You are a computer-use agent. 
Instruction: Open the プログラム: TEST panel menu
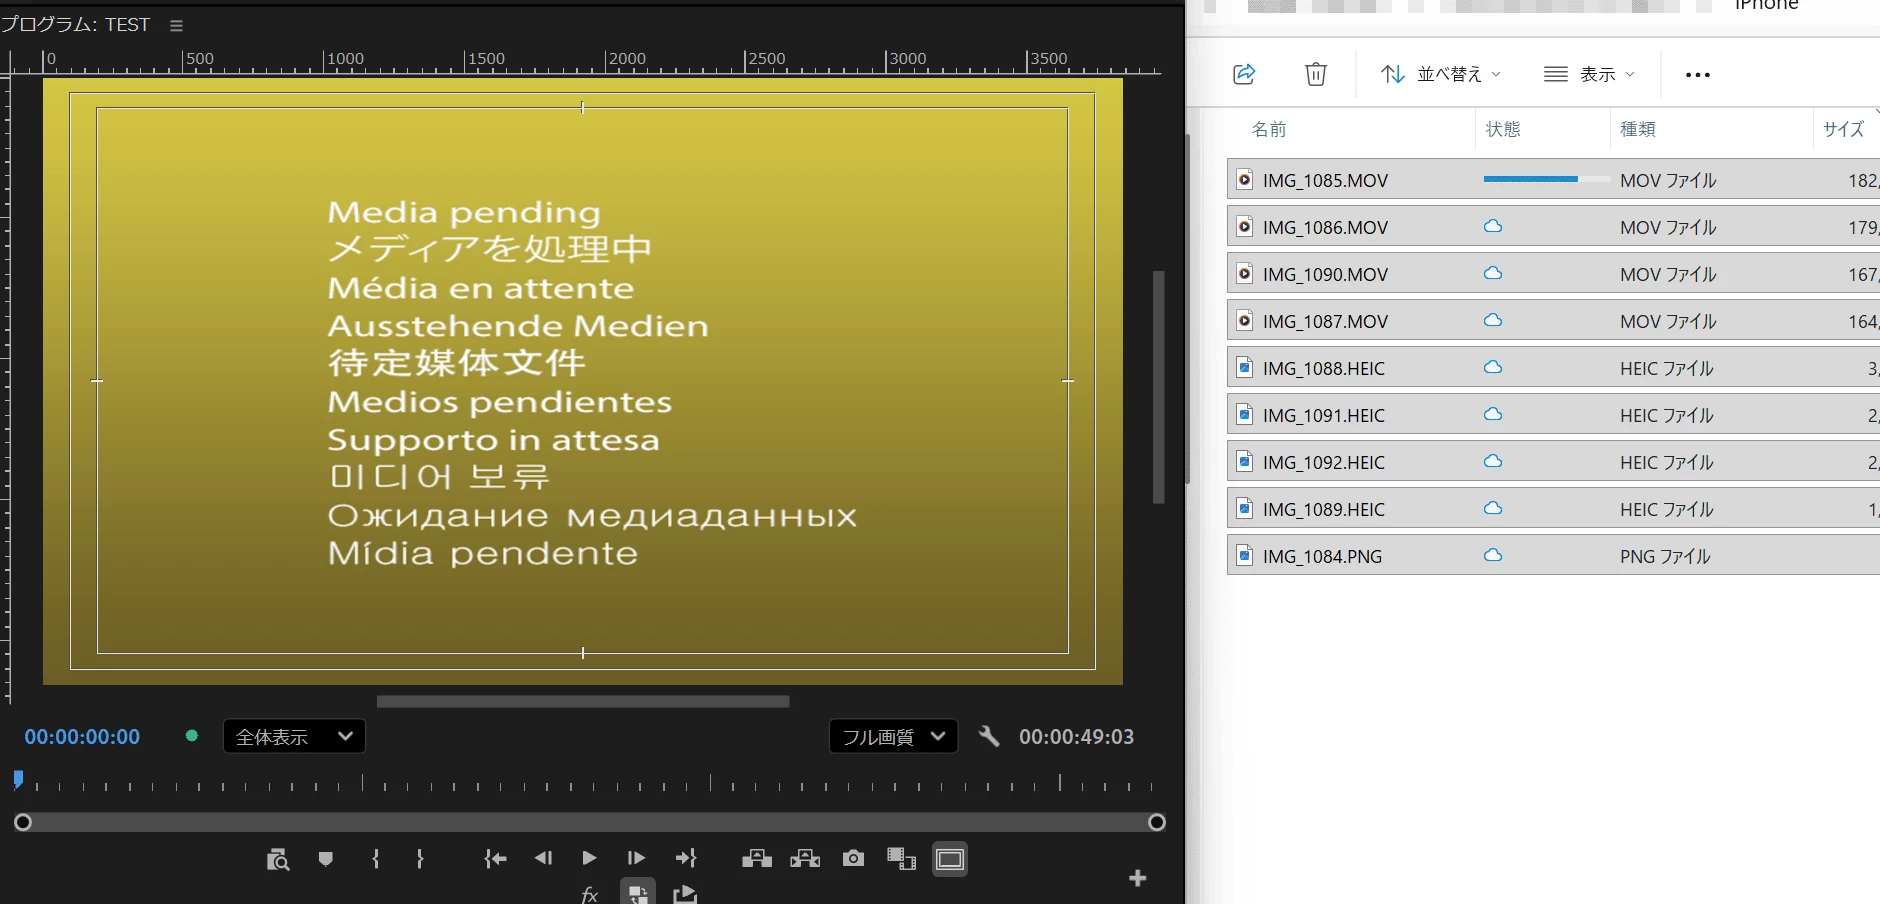pyautogui.click(x=176, y=26)
